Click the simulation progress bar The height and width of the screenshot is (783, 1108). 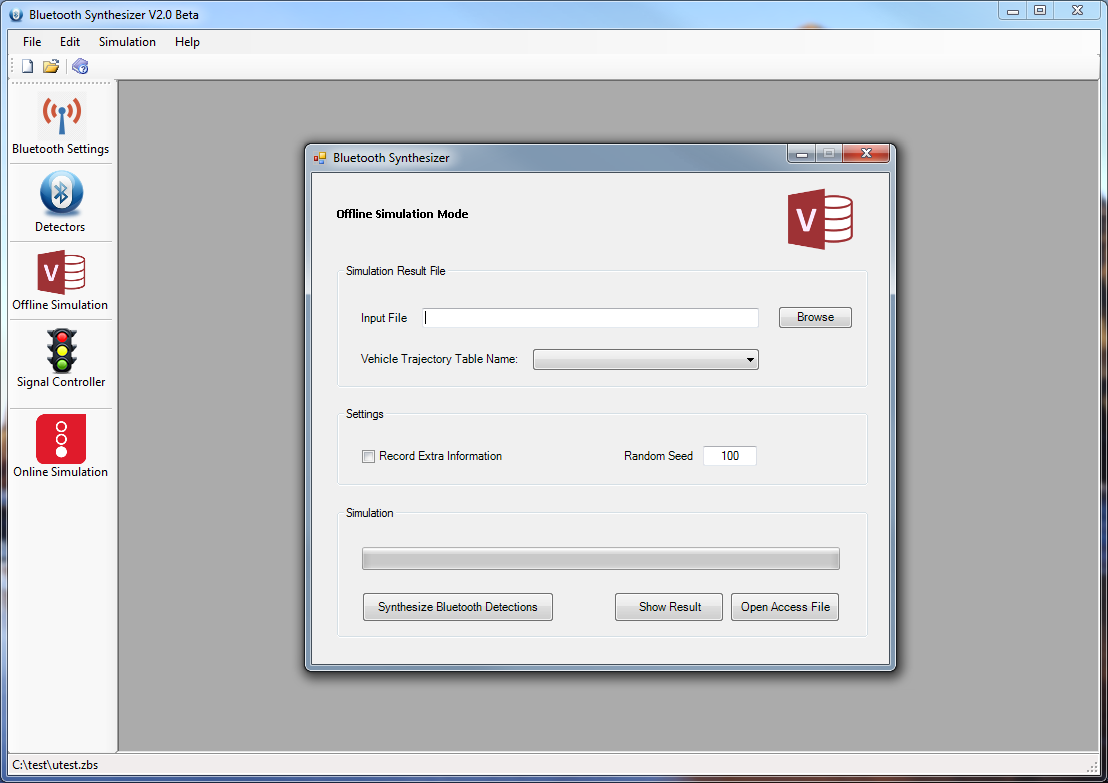pos(601,558)
